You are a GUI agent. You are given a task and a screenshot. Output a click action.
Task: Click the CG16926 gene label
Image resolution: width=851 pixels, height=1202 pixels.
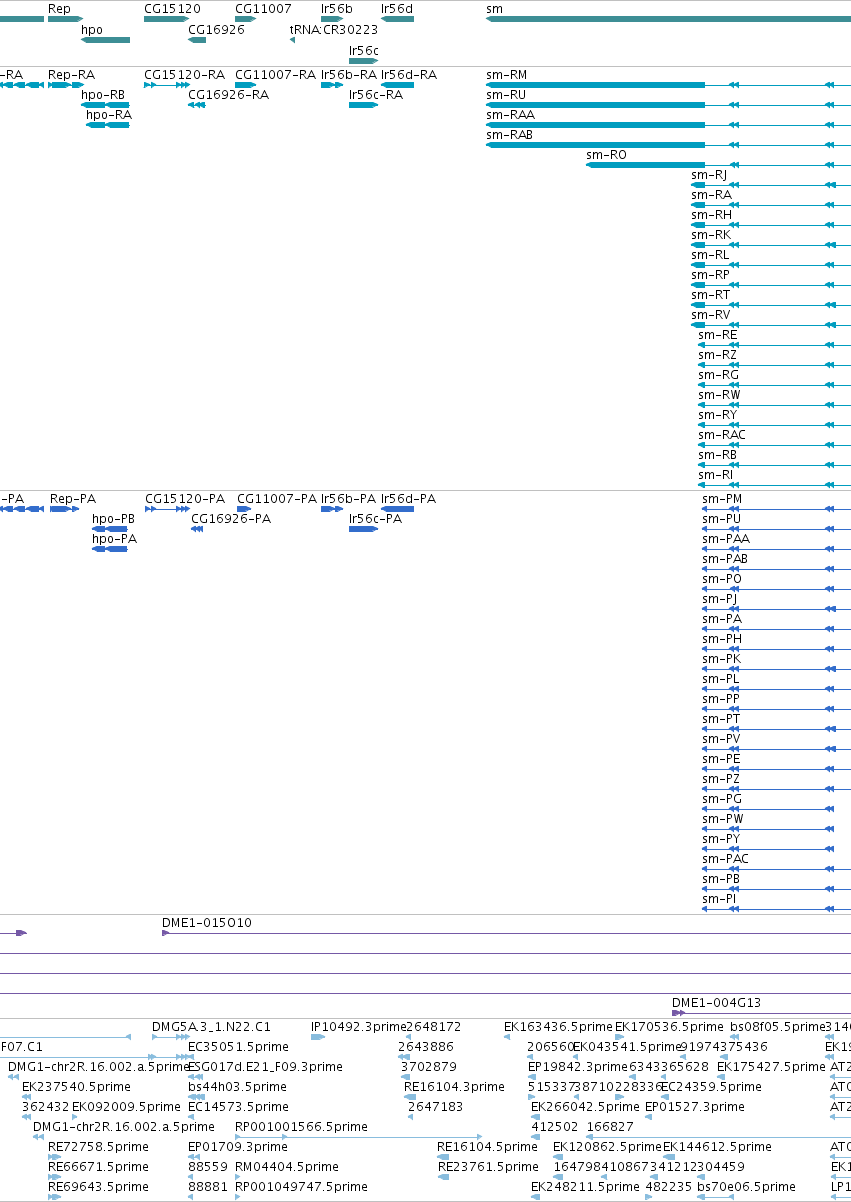(x=216, y=30)
